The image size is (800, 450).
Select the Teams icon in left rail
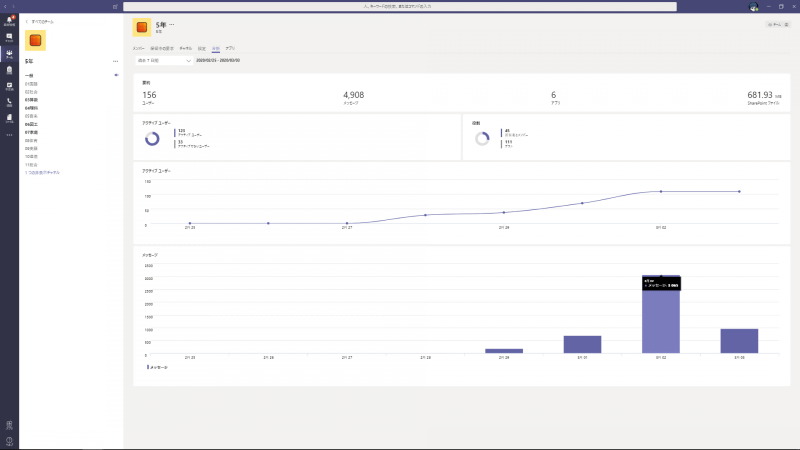9,54
